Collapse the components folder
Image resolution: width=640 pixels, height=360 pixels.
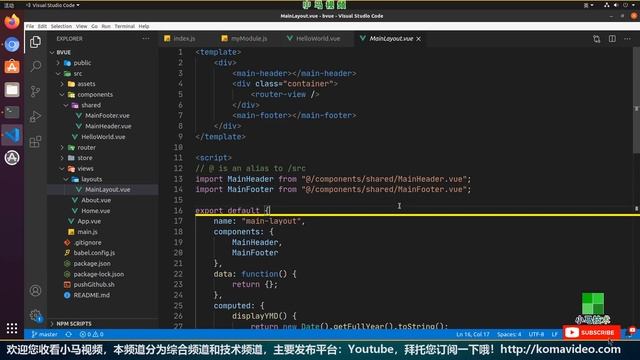pyautogui.click(x=62, y=95)
